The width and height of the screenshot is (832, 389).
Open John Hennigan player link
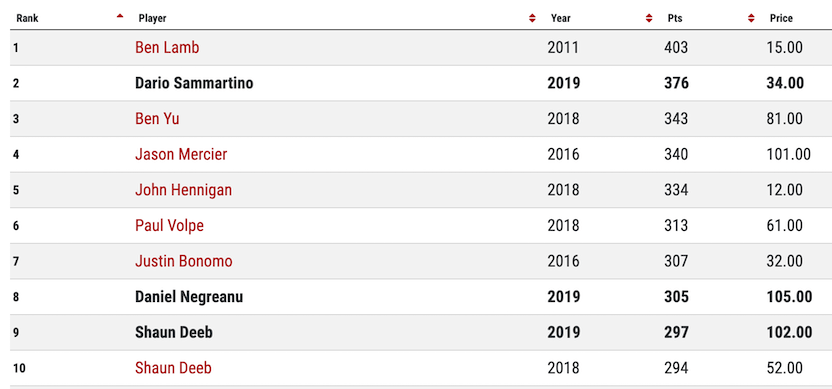point(184,189)
